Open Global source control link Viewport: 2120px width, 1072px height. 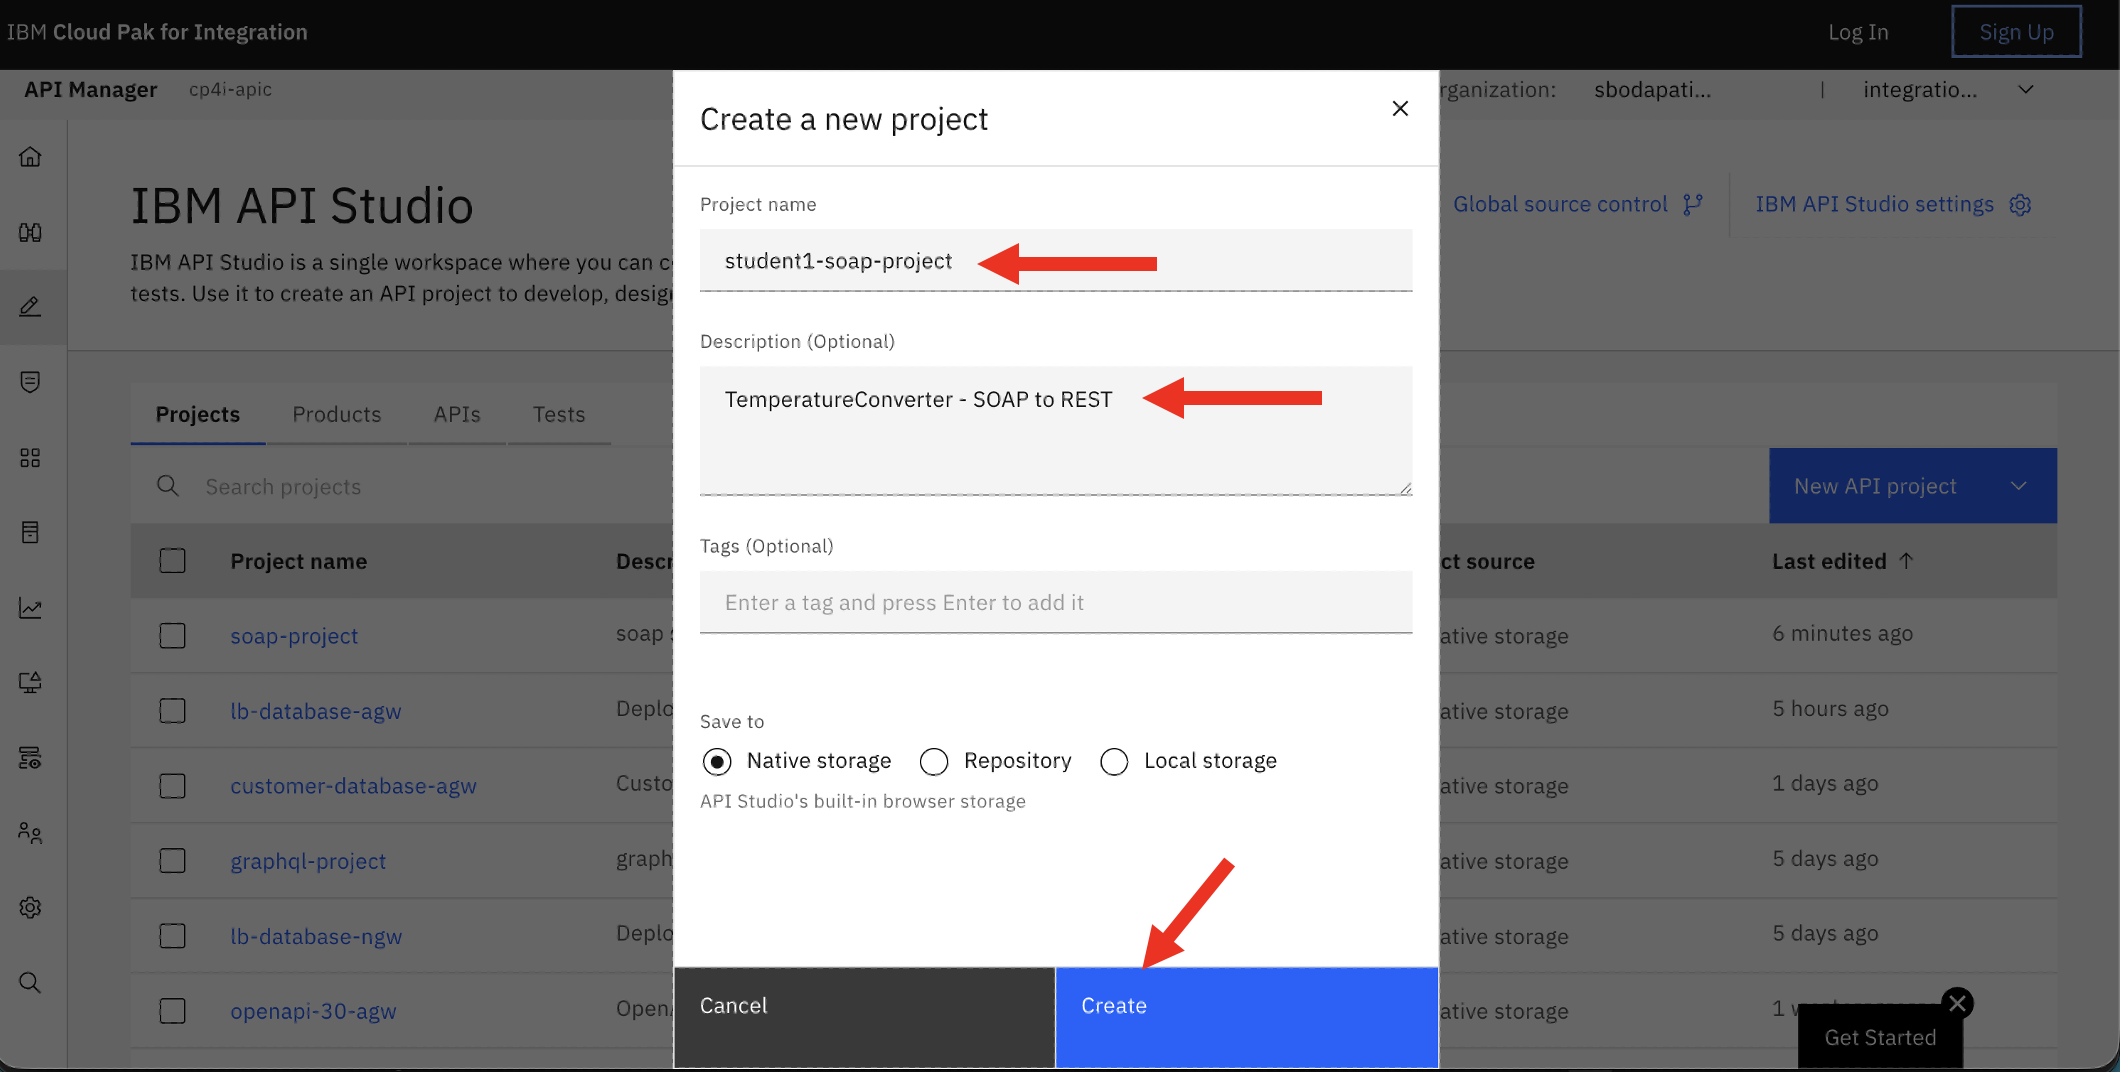tap(1560, 204)
